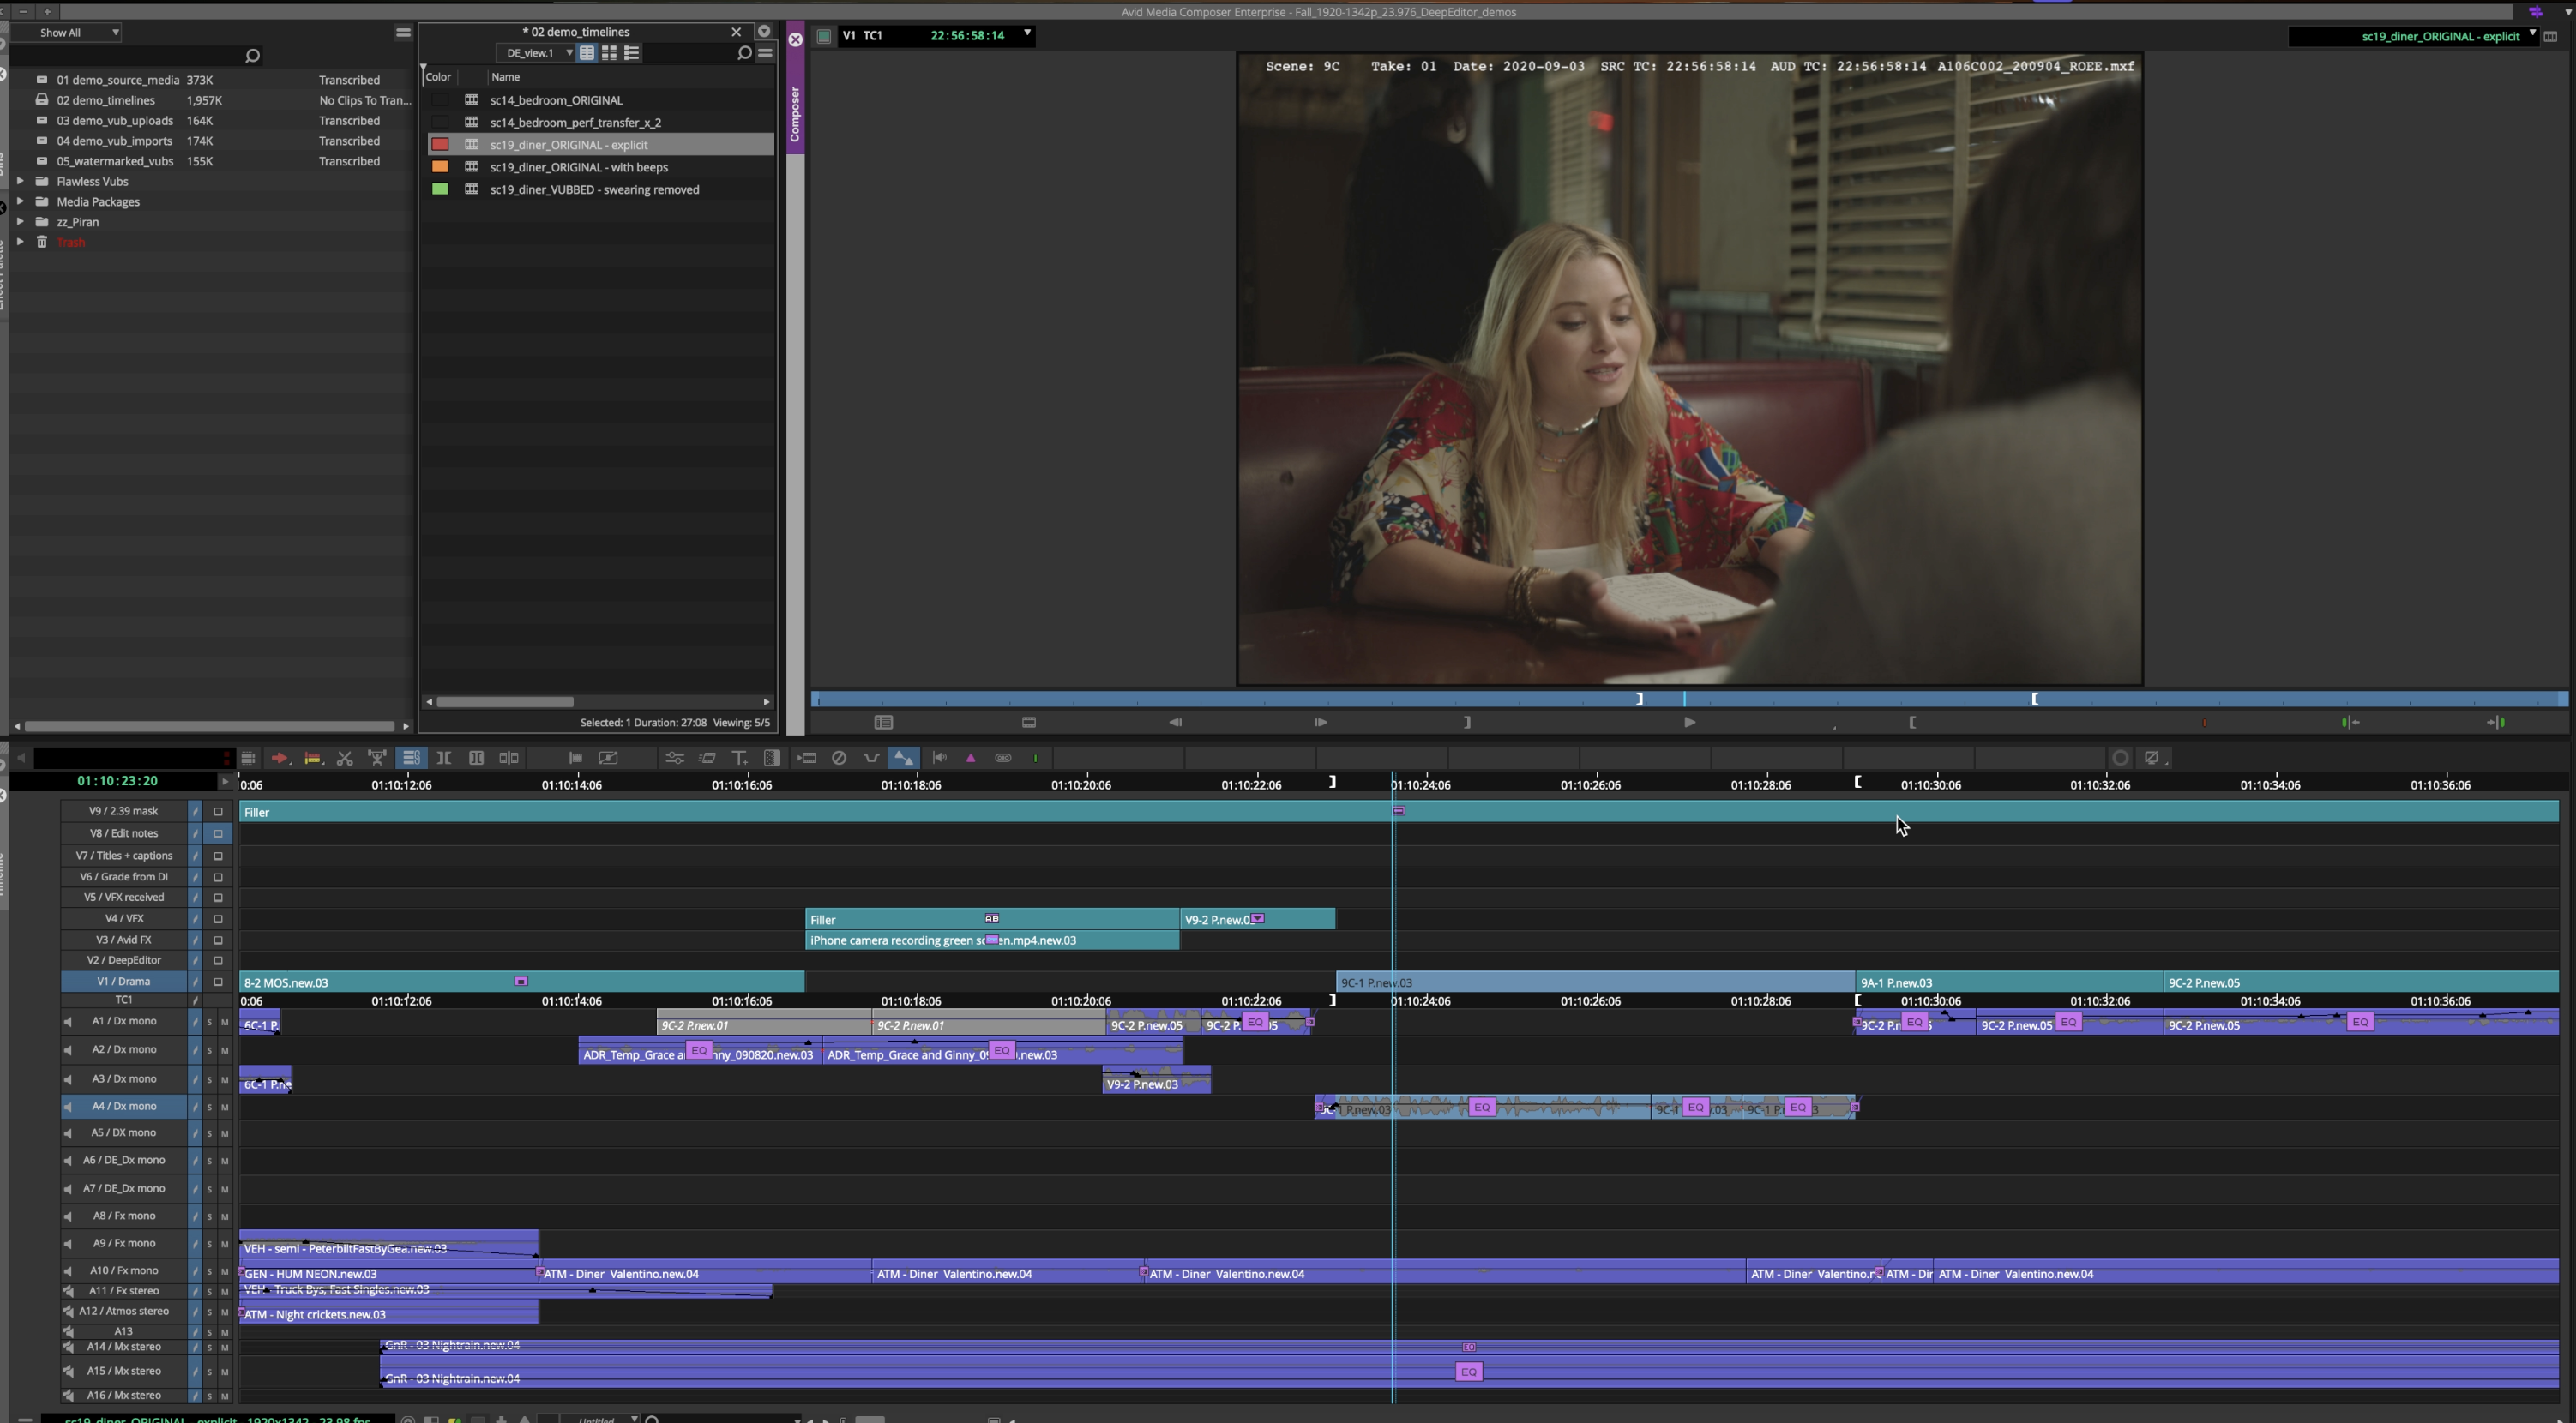The image size is (2576, 1423).
Task: Select sc19_diner_VUBBED - swearing removed sequence
Action: pyautogui.click(x=594, y=189)
